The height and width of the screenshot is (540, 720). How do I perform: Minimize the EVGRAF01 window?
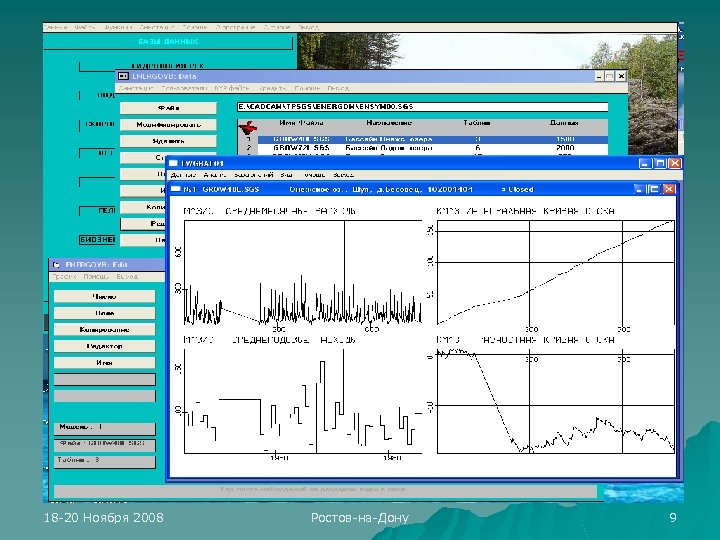645,163
